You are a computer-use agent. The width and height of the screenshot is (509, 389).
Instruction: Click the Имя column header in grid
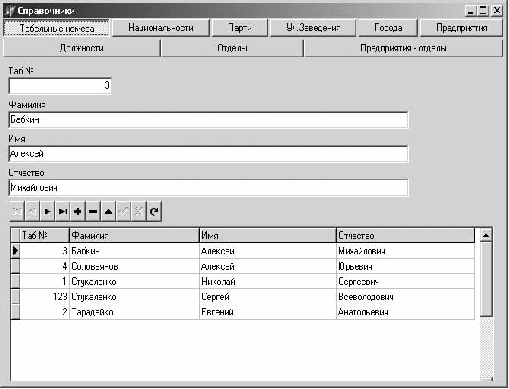[x=268, y=236]
